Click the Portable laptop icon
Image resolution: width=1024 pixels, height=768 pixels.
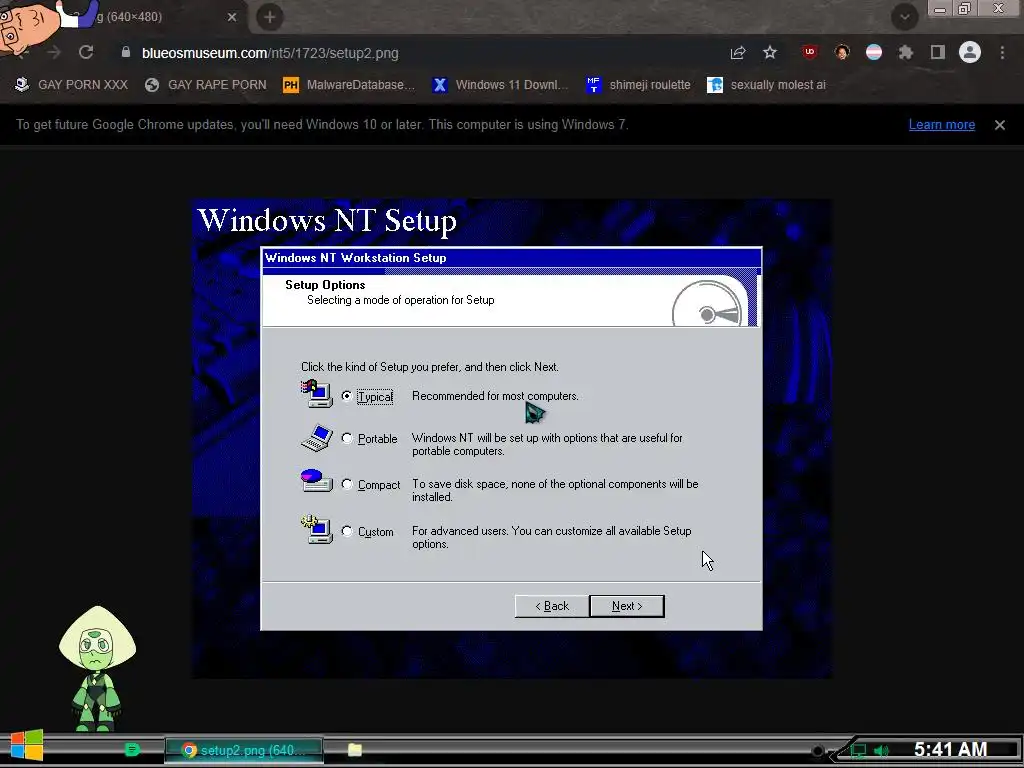pos(317,438)
